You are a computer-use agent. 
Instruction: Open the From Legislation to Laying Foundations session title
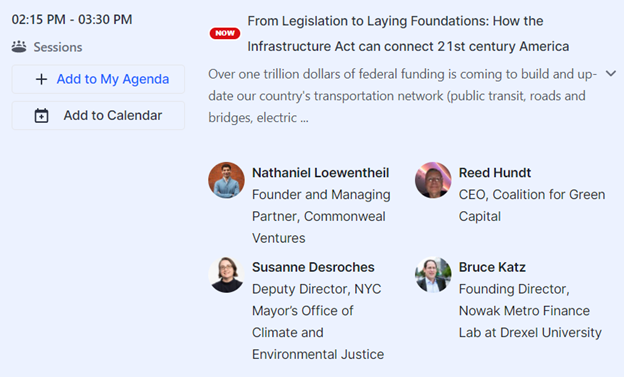click(x=408, y=33)
